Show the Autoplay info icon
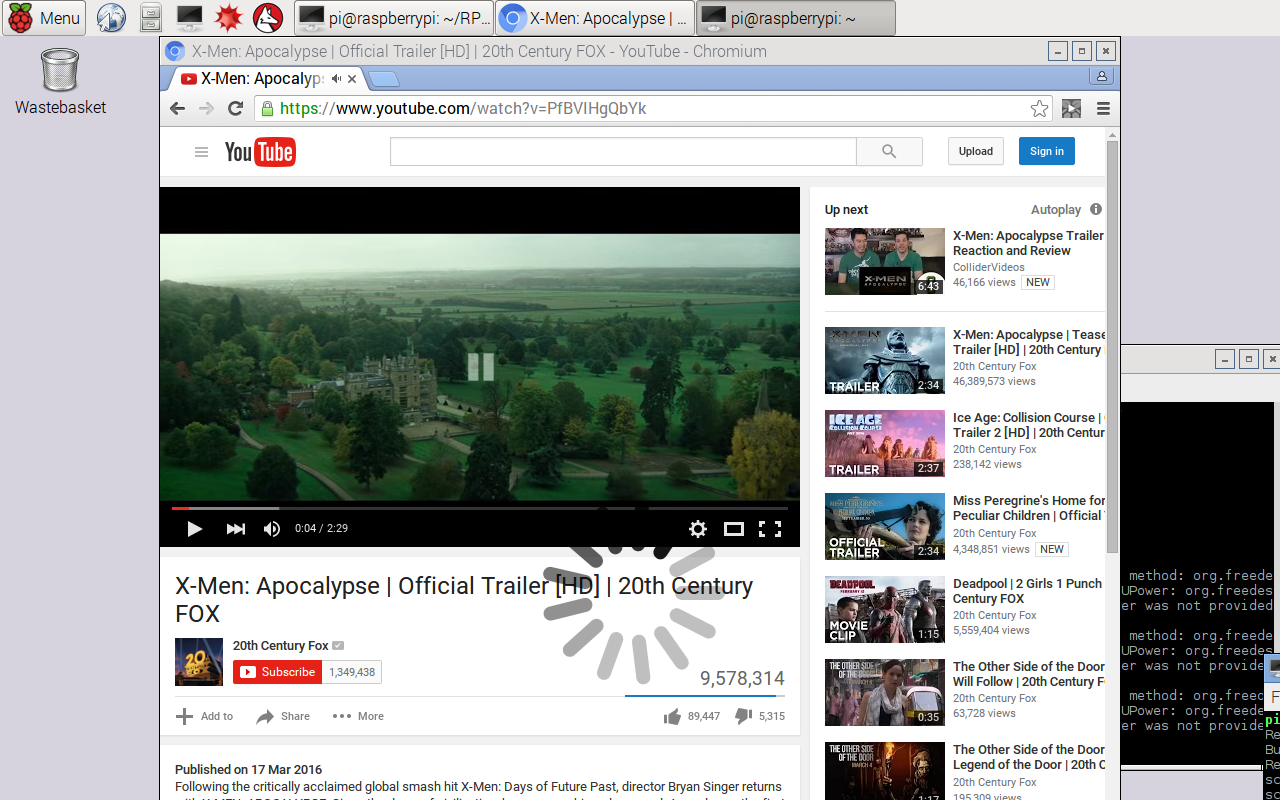1280x800 pixels. 1096,210
